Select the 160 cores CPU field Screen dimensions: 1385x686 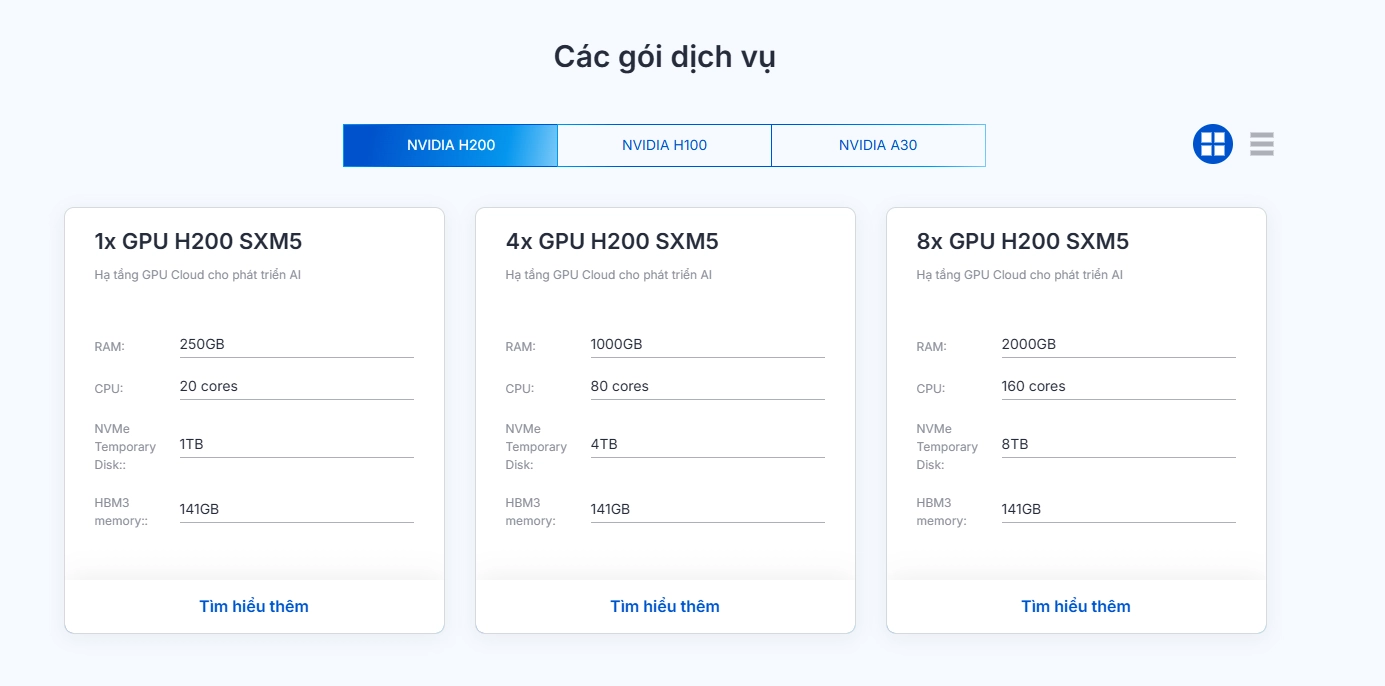(x=1118, y=386)
